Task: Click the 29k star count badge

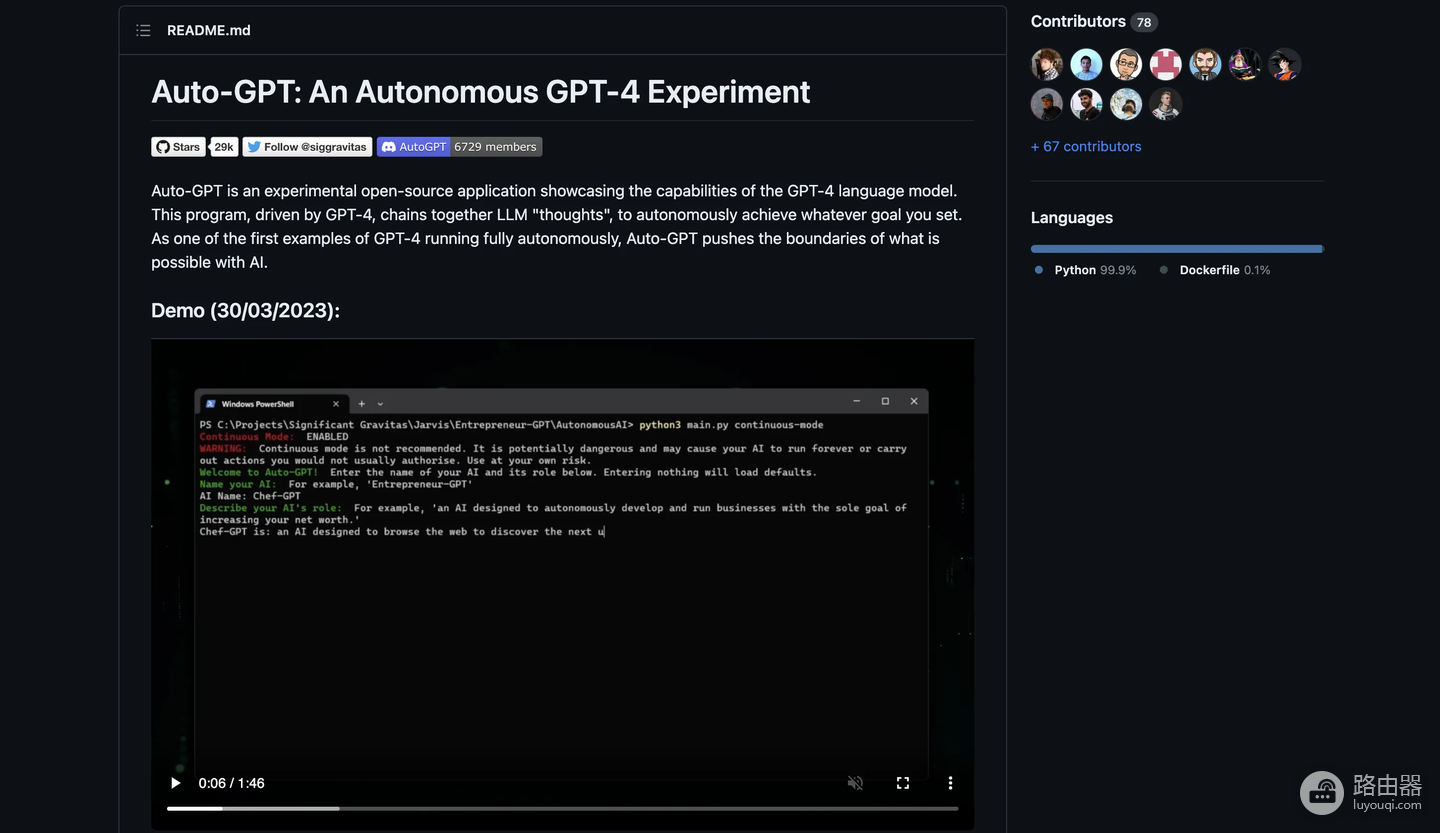Action: point(224,147)
